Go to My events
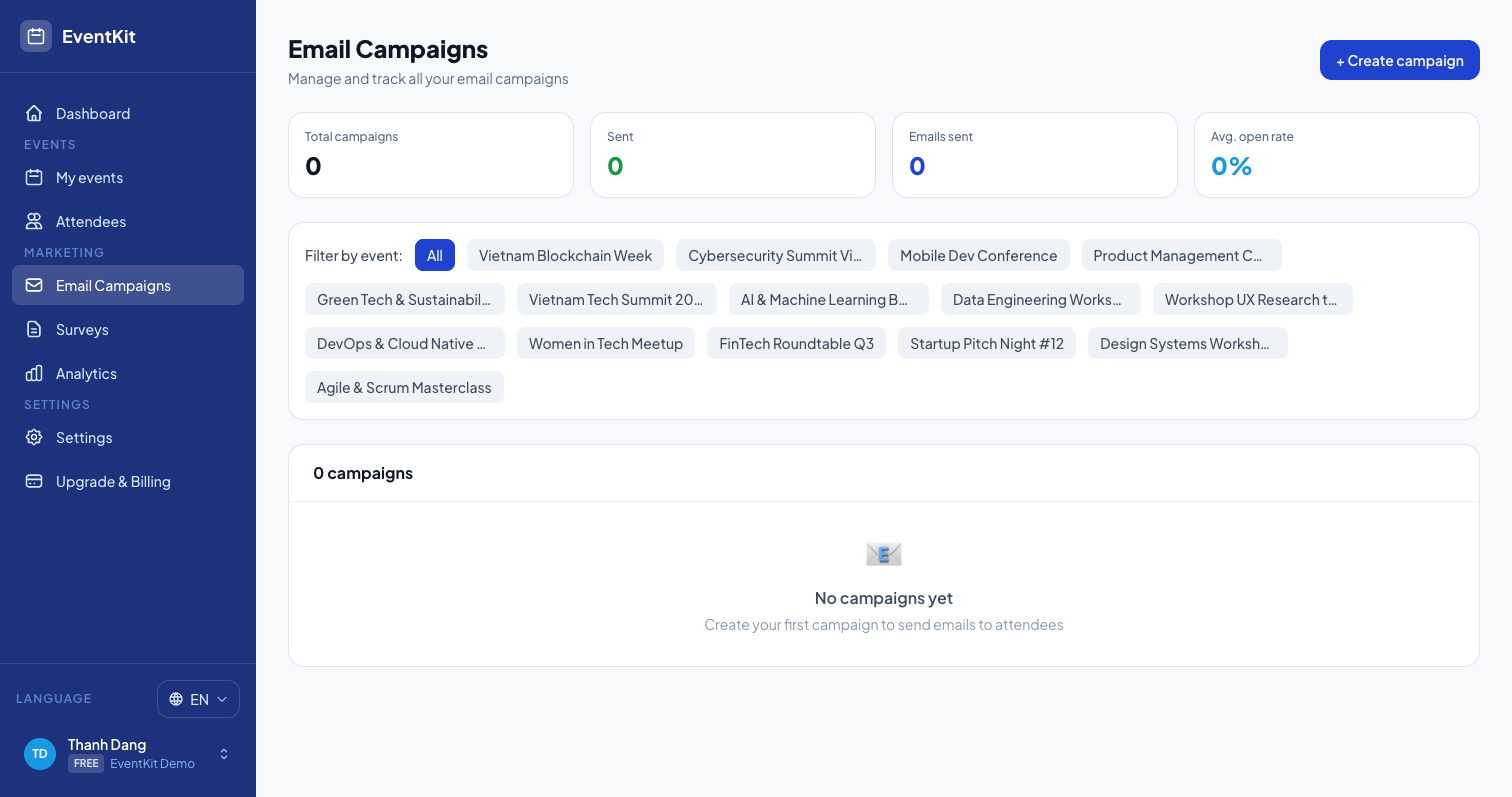Screen dimensions: 1512x797 (x=128, y=177)
